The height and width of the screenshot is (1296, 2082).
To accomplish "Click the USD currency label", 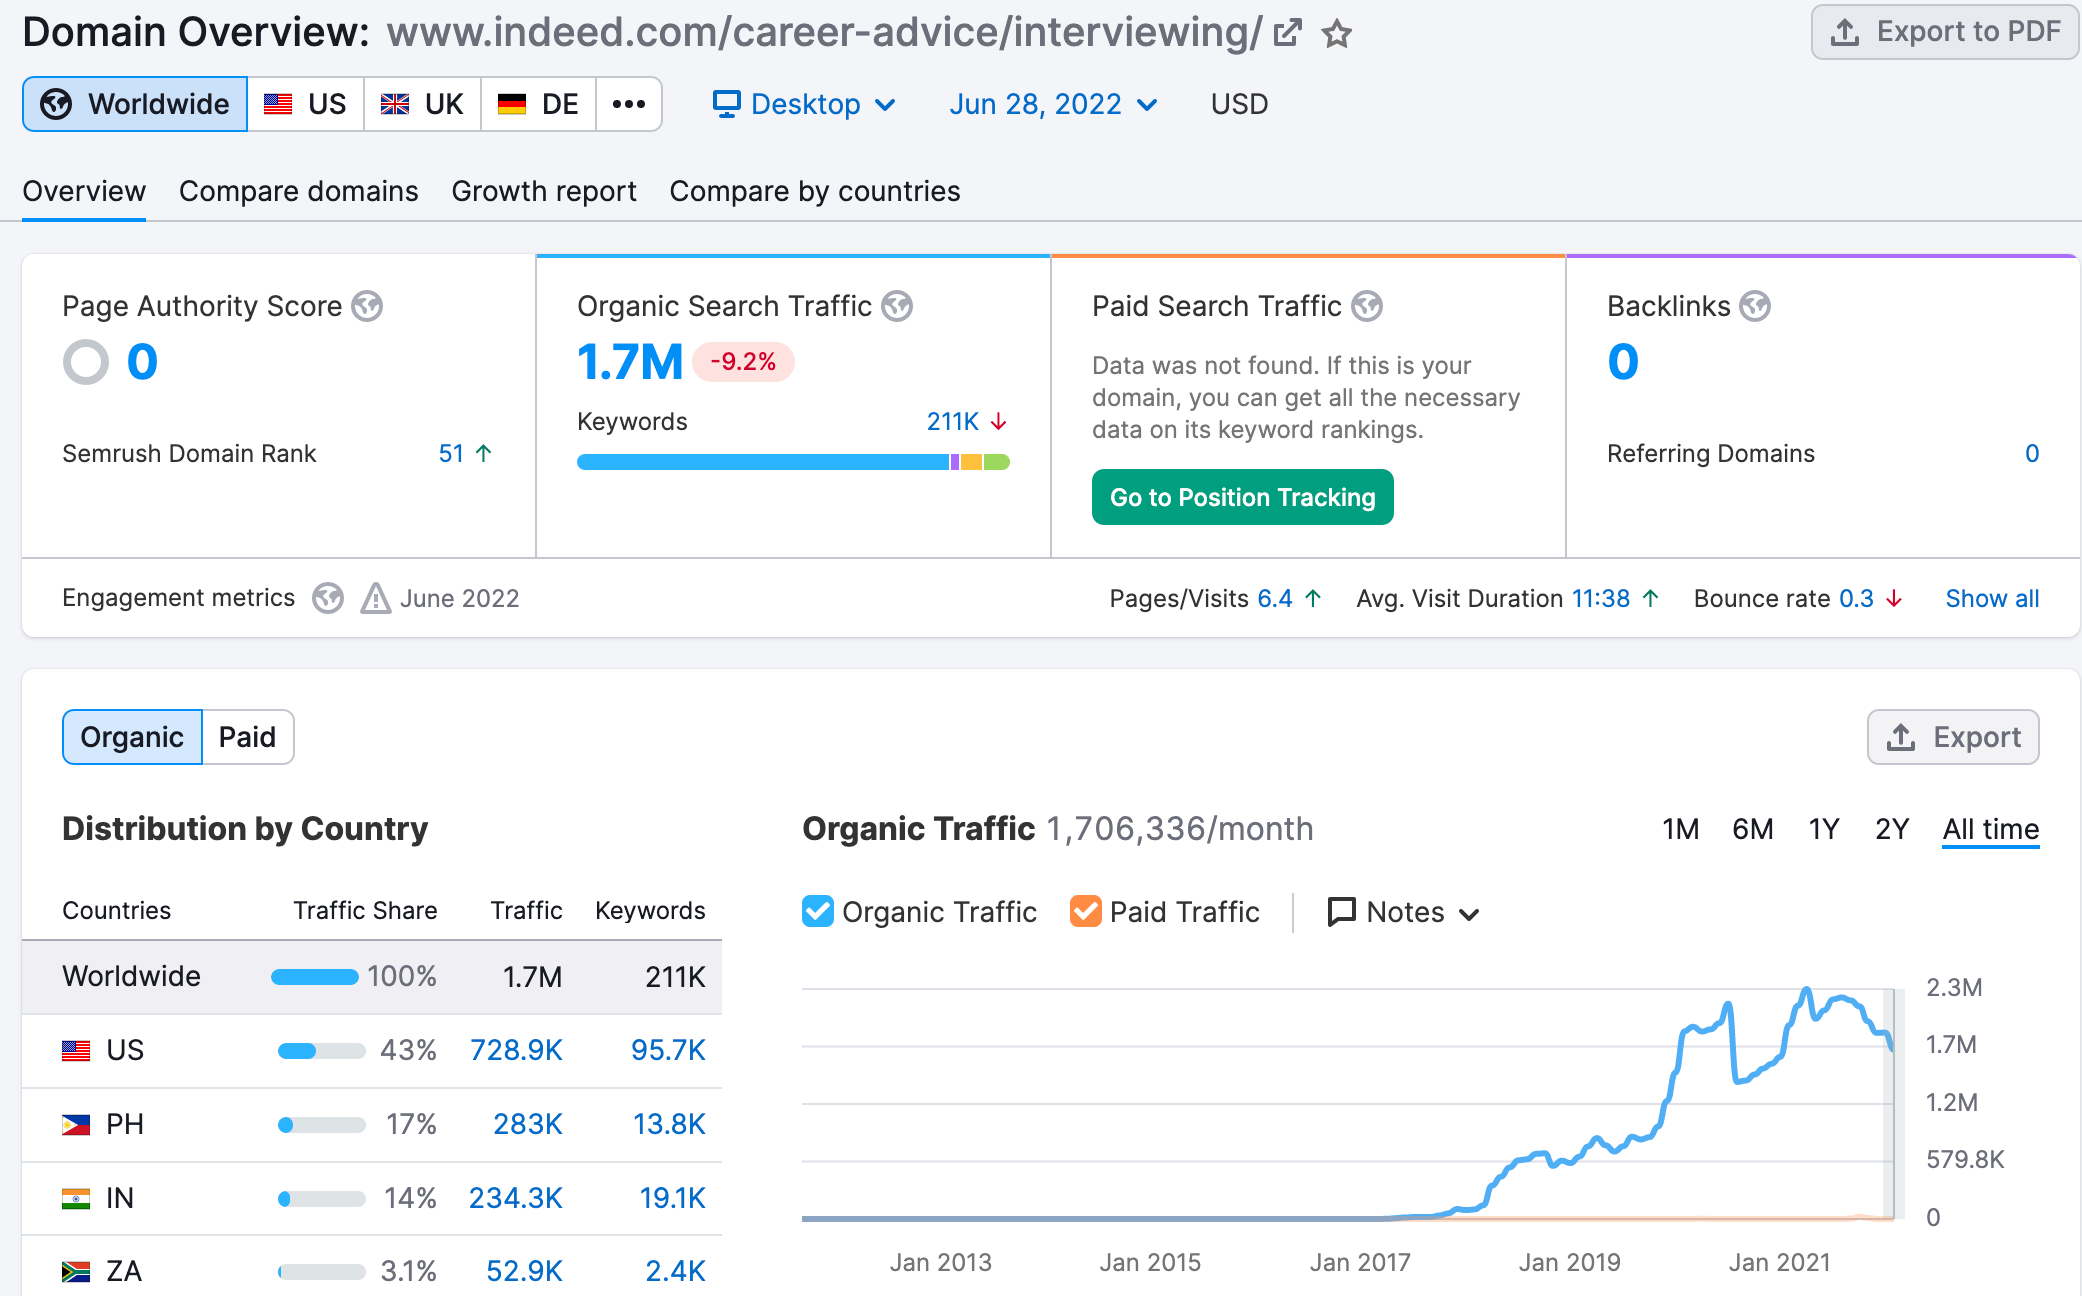I will click(x=1239, y=104).
